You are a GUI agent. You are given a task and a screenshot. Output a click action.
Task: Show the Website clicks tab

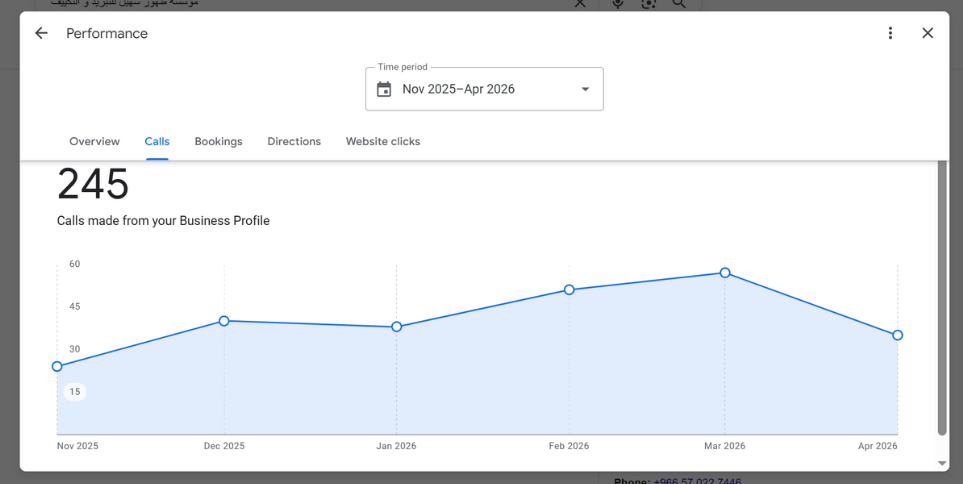[383, 142]
